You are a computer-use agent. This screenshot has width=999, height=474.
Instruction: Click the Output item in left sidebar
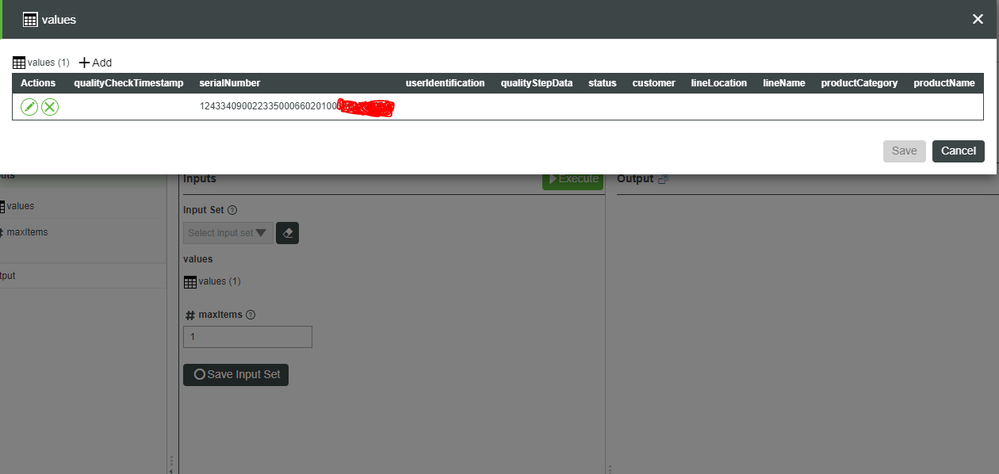point(8,276)
